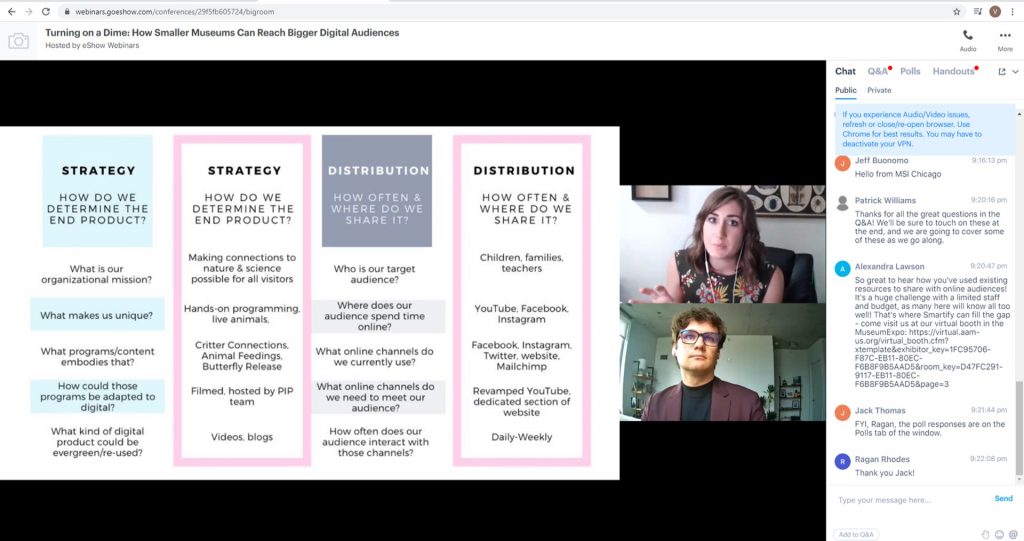Click the raise hand icon
This screenshot has height=541, width=1024.
(985, 534)
